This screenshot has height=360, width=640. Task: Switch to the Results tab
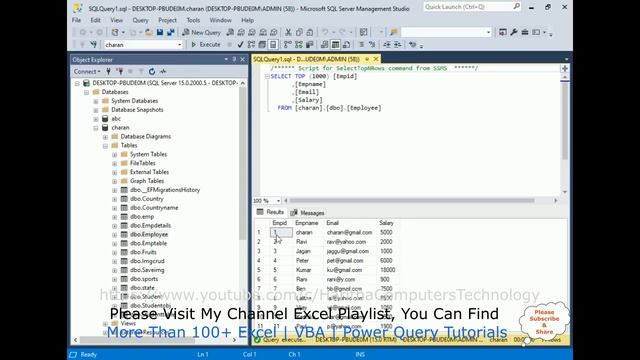(x=270, y=212)
